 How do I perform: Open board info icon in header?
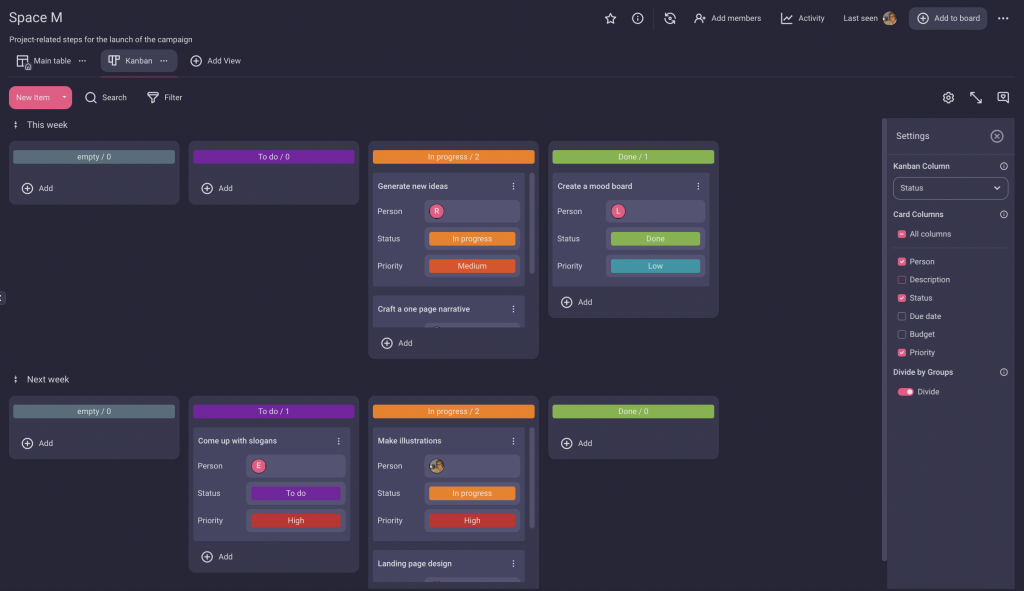(x=637, y=18)
